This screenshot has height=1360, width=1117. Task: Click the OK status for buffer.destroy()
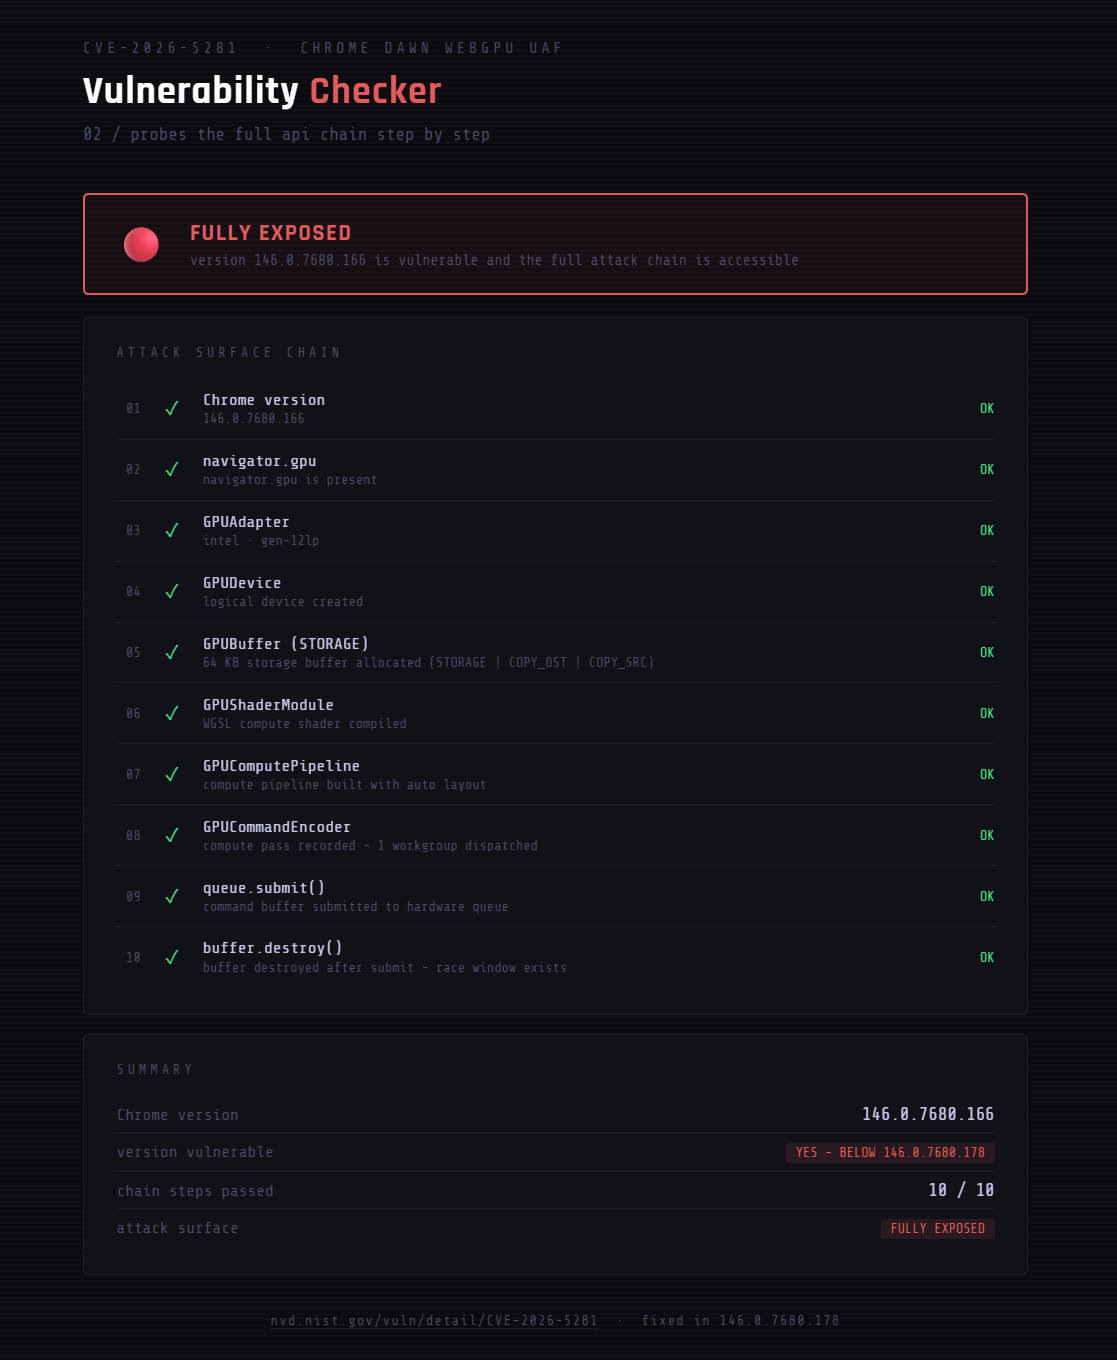coord(986,957)
